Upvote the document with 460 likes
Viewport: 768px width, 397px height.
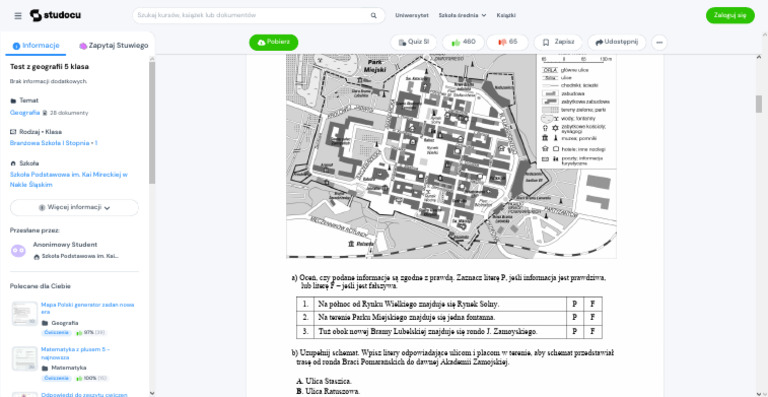(463, 42)
